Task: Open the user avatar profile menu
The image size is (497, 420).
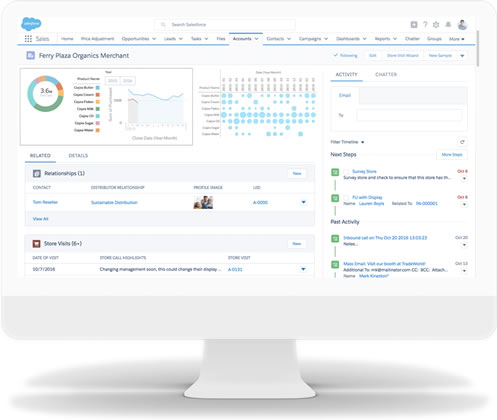Action: click(x=462, y=24)
